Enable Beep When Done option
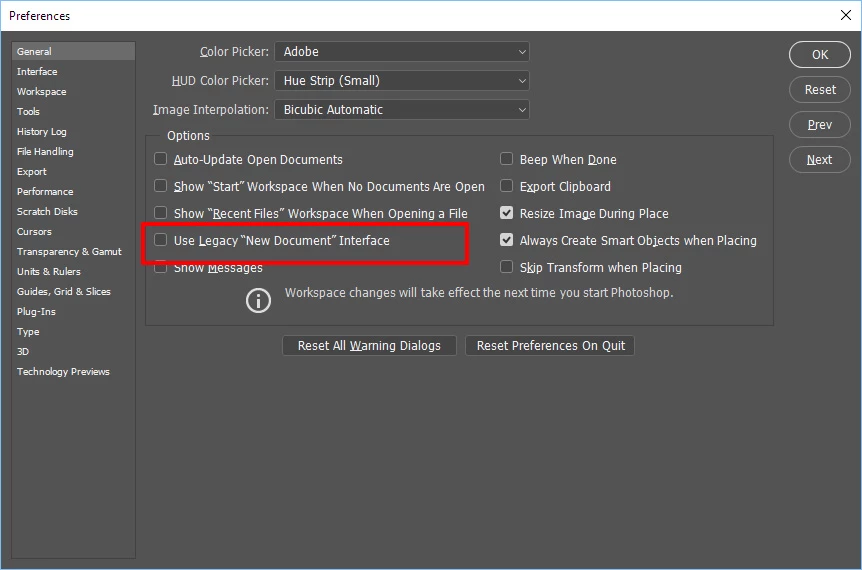 506,159
